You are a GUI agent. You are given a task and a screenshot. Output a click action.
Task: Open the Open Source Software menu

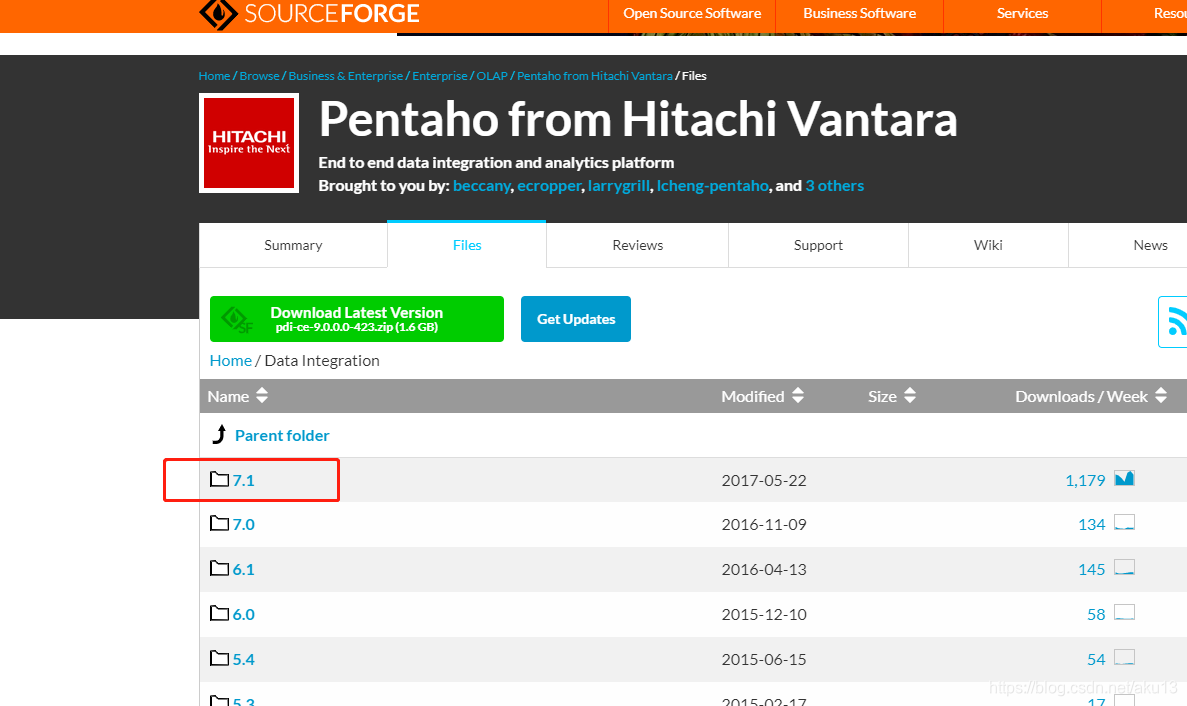692,14
